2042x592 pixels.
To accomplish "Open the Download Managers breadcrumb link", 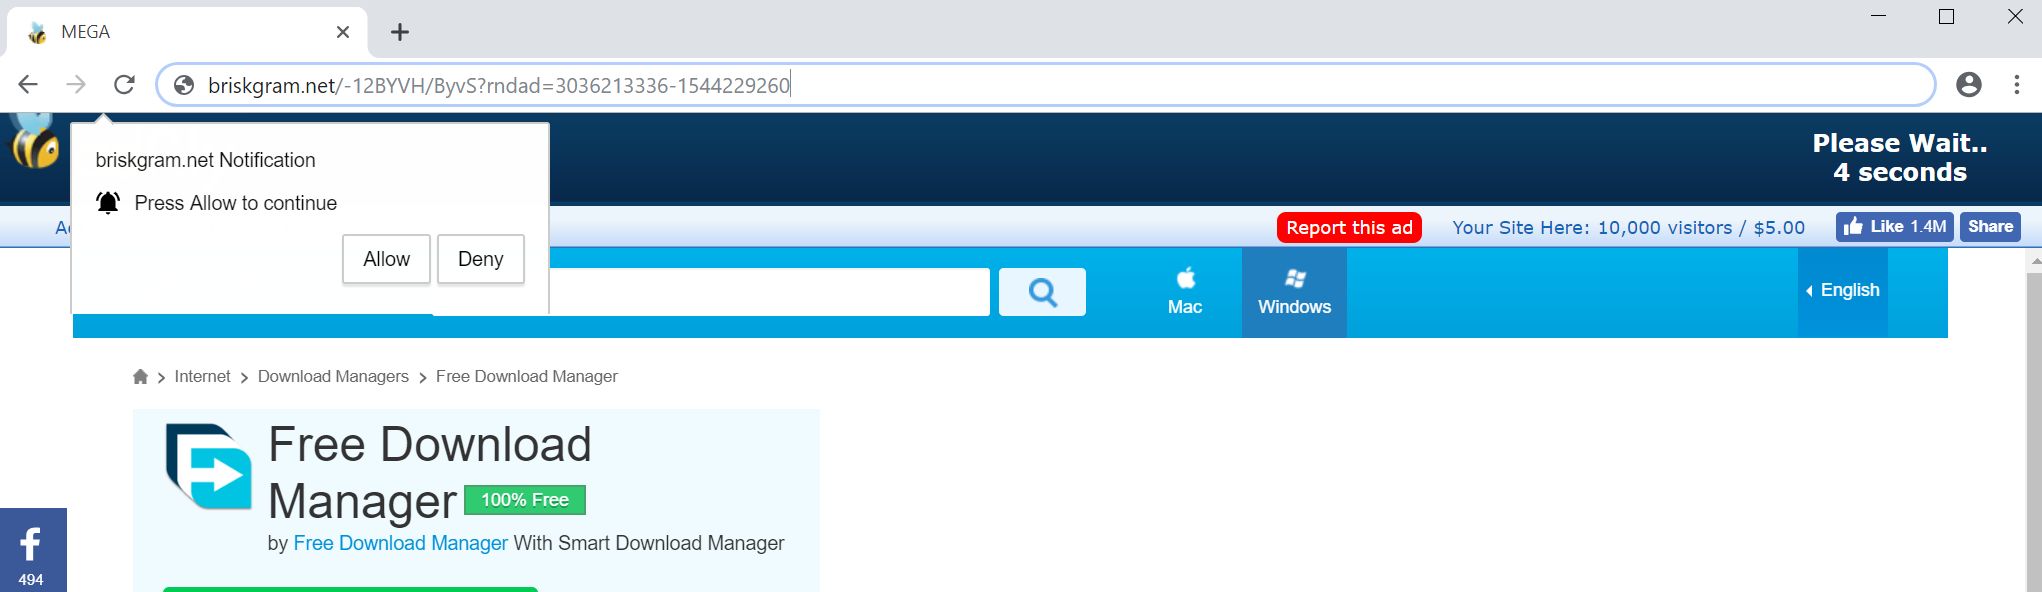I will click(333, 376).
